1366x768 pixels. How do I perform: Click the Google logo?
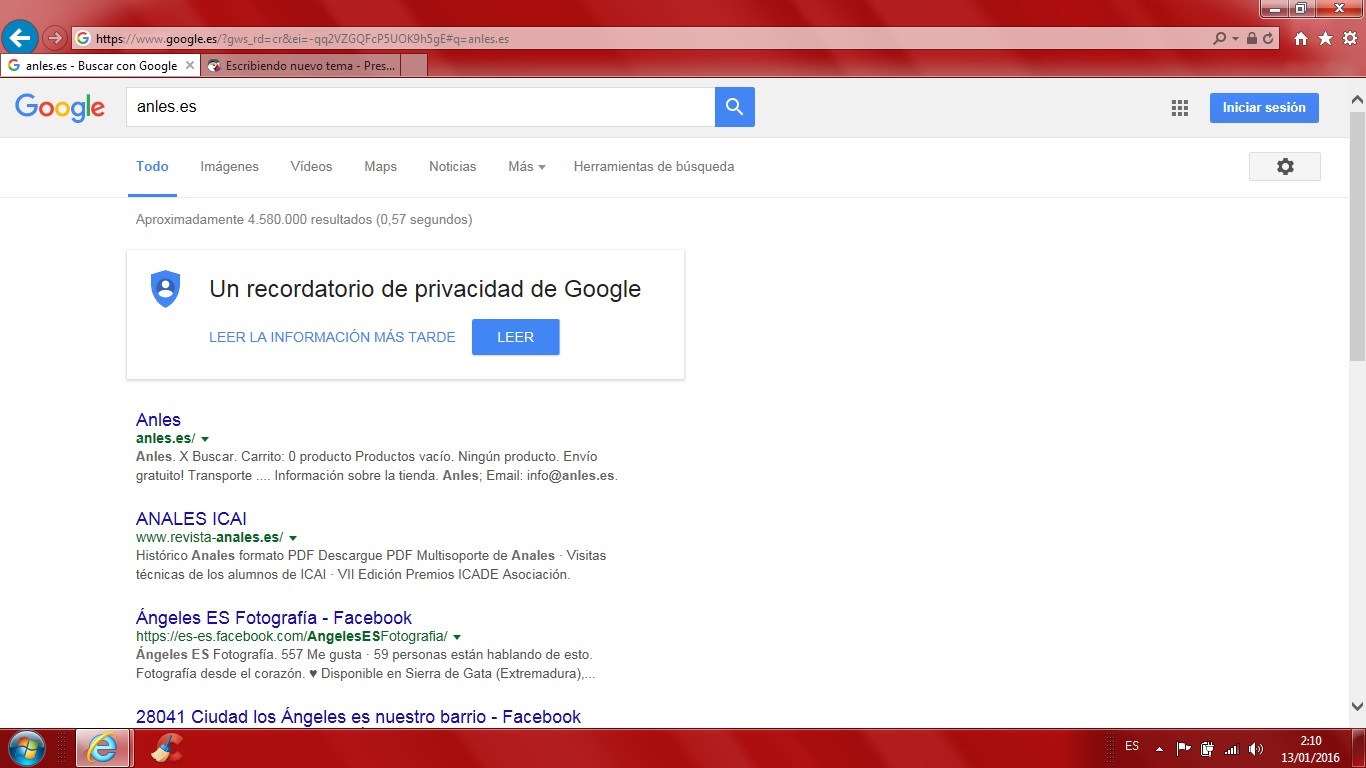click(x=60, y=108)
